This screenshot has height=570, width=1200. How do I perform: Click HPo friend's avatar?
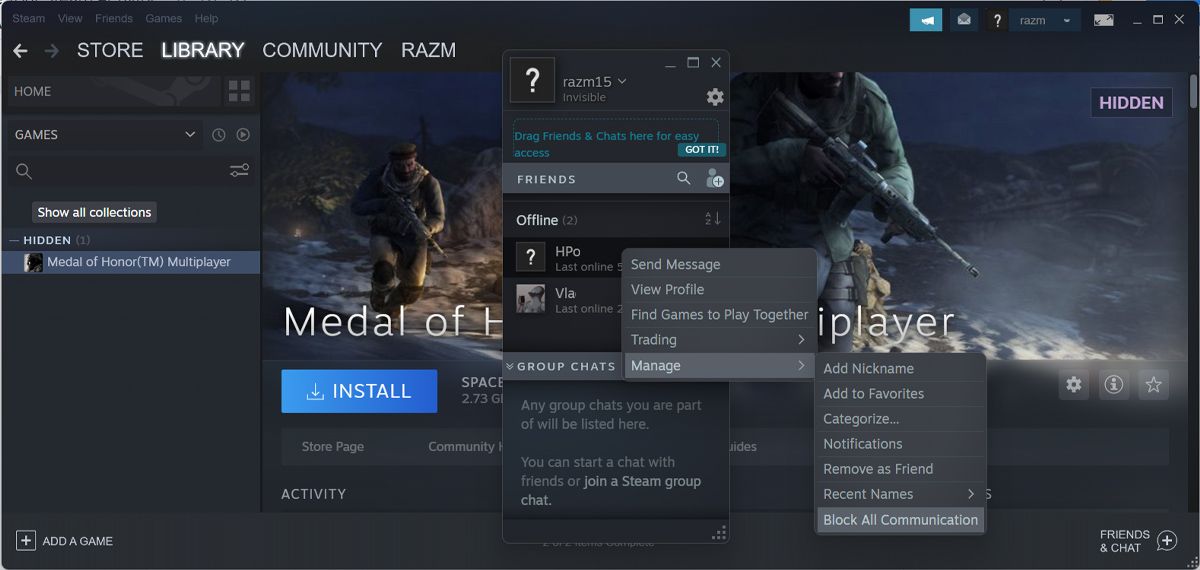pyautogui.click(x=531, y=257)
